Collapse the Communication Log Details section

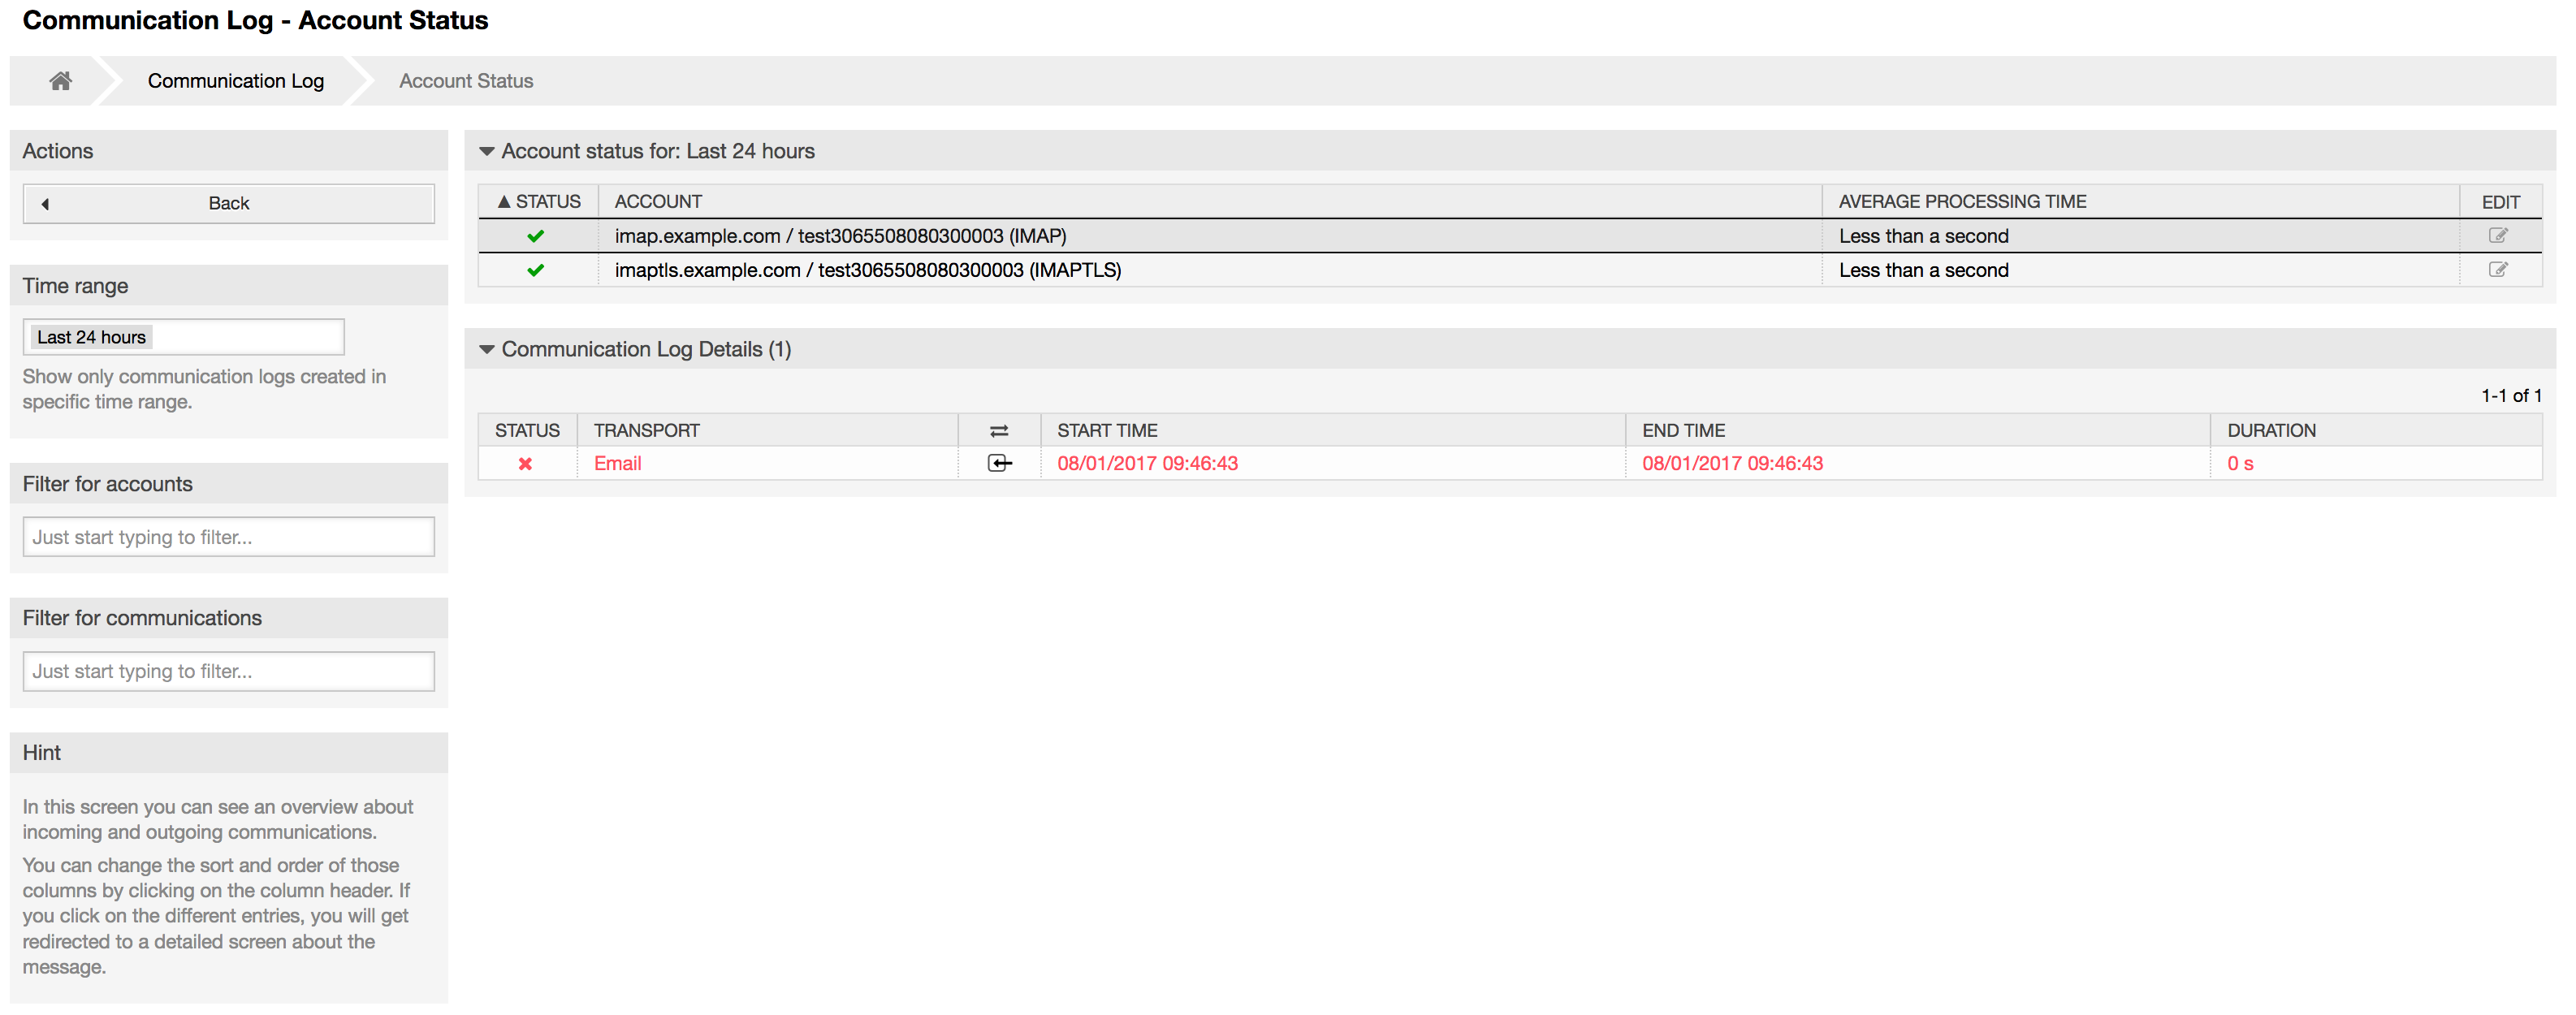point(488,349)
